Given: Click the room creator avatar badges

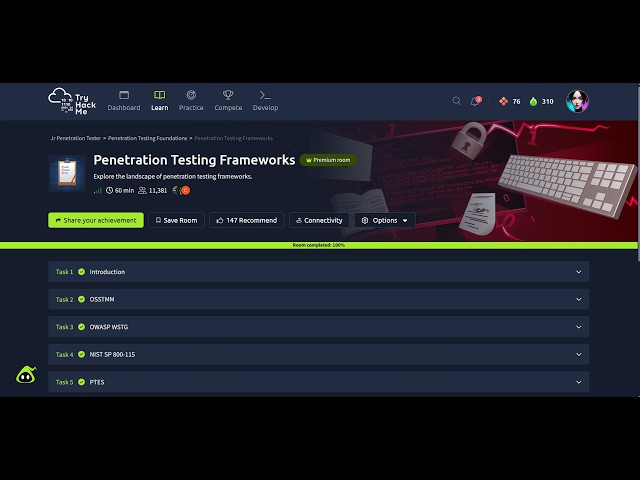Looking at the screenshot, I should click(182, 190).
